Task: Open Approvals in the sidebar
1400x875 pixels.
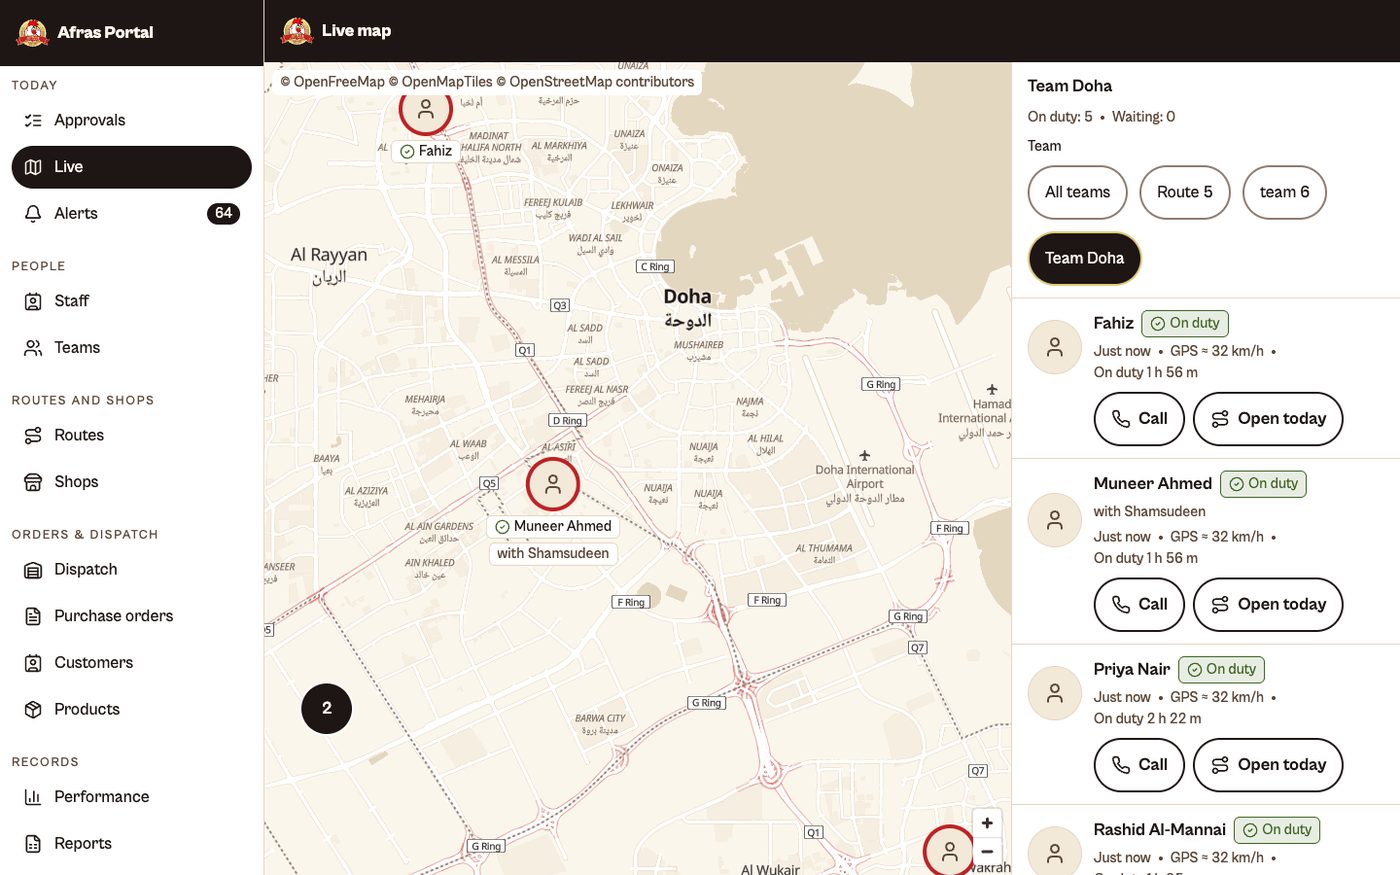Action: (131, 120)
